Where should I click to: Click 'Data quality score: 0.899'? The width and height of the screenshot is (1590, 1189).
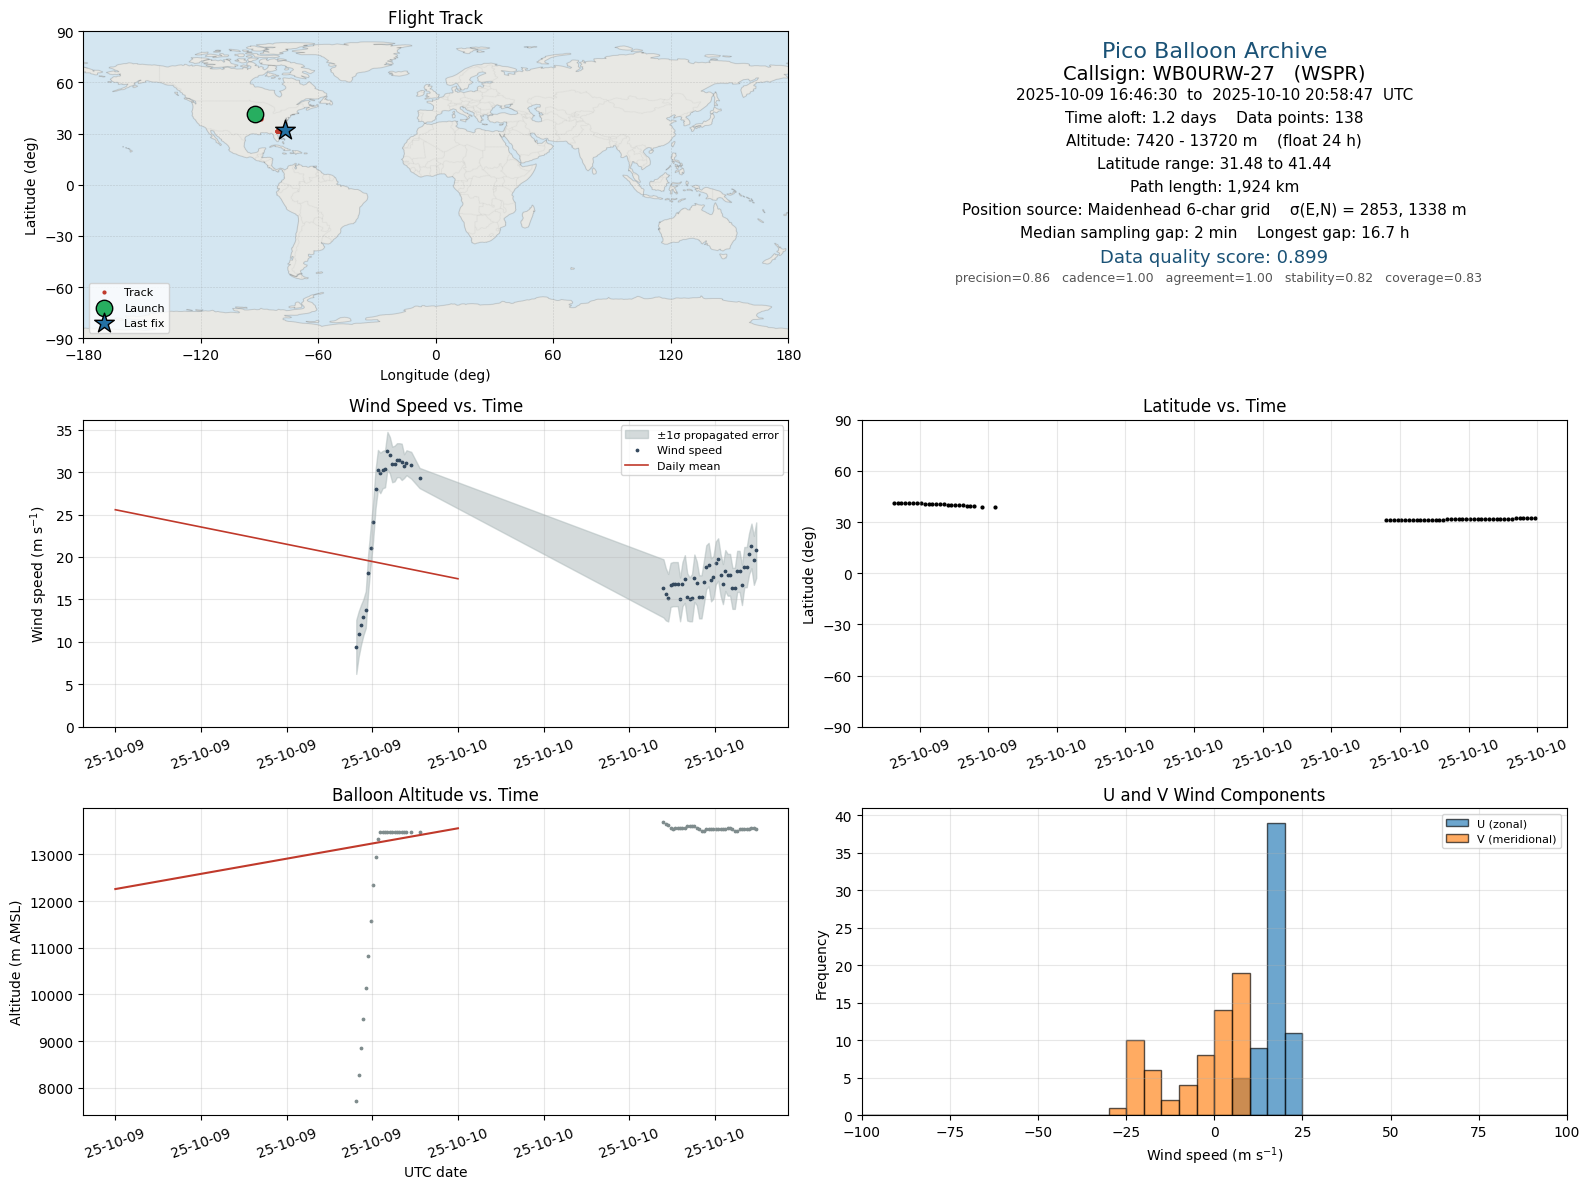click(1214, 257)
